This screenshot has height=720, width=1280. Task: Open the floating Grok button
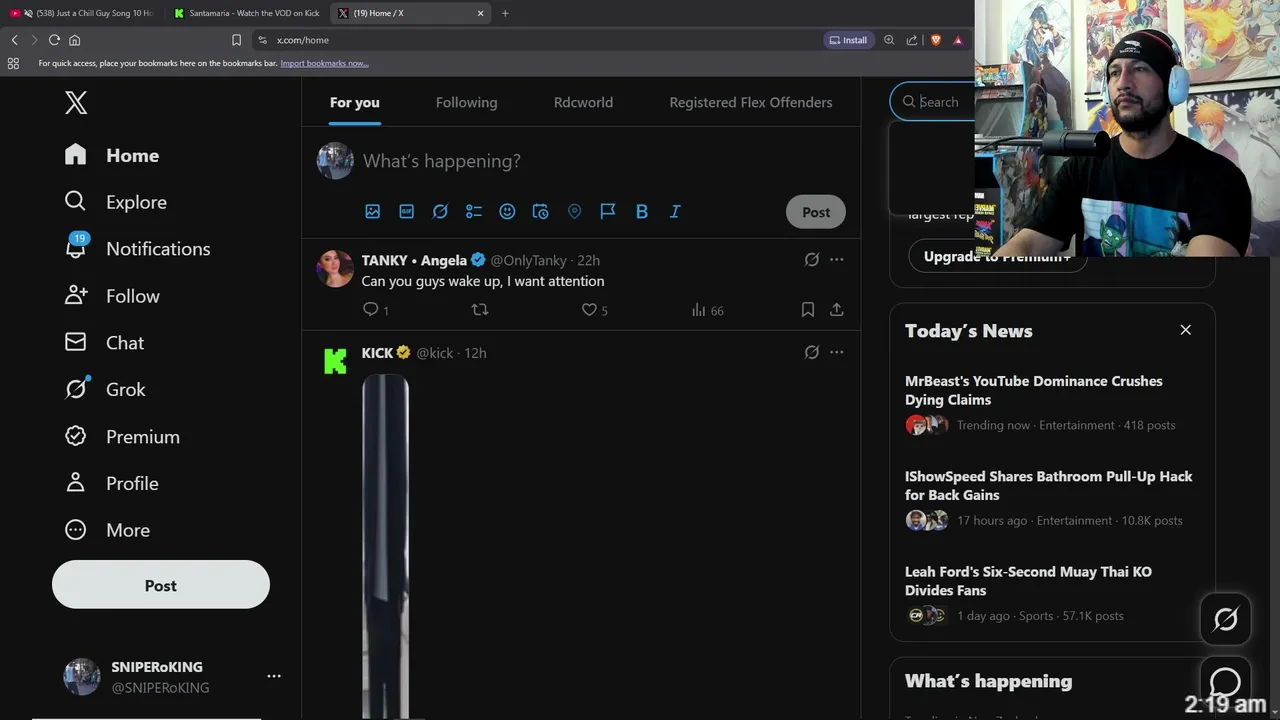click(1225, 619)
